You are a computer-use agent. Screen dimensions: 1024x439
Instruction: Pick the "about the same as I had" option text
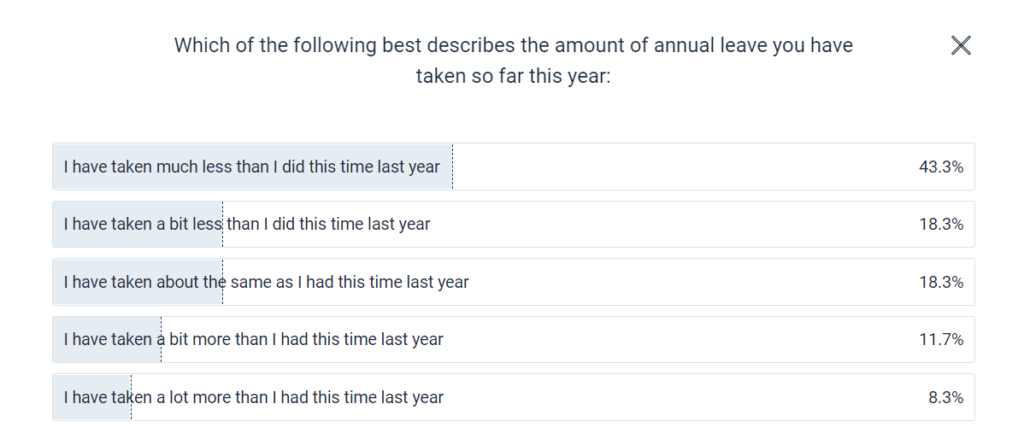pos(265,282)
